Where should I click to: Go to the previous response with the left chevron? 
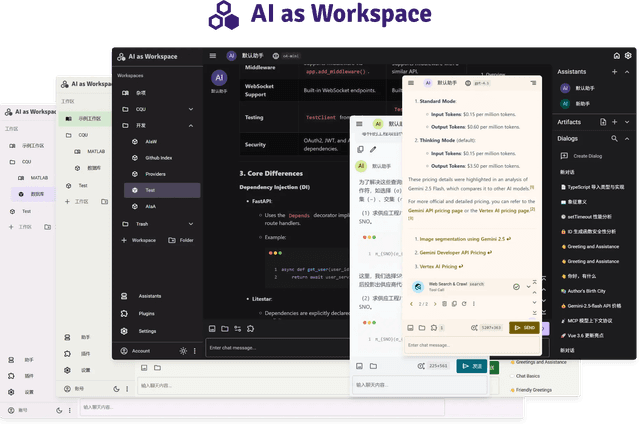click(x=411, y=304)
